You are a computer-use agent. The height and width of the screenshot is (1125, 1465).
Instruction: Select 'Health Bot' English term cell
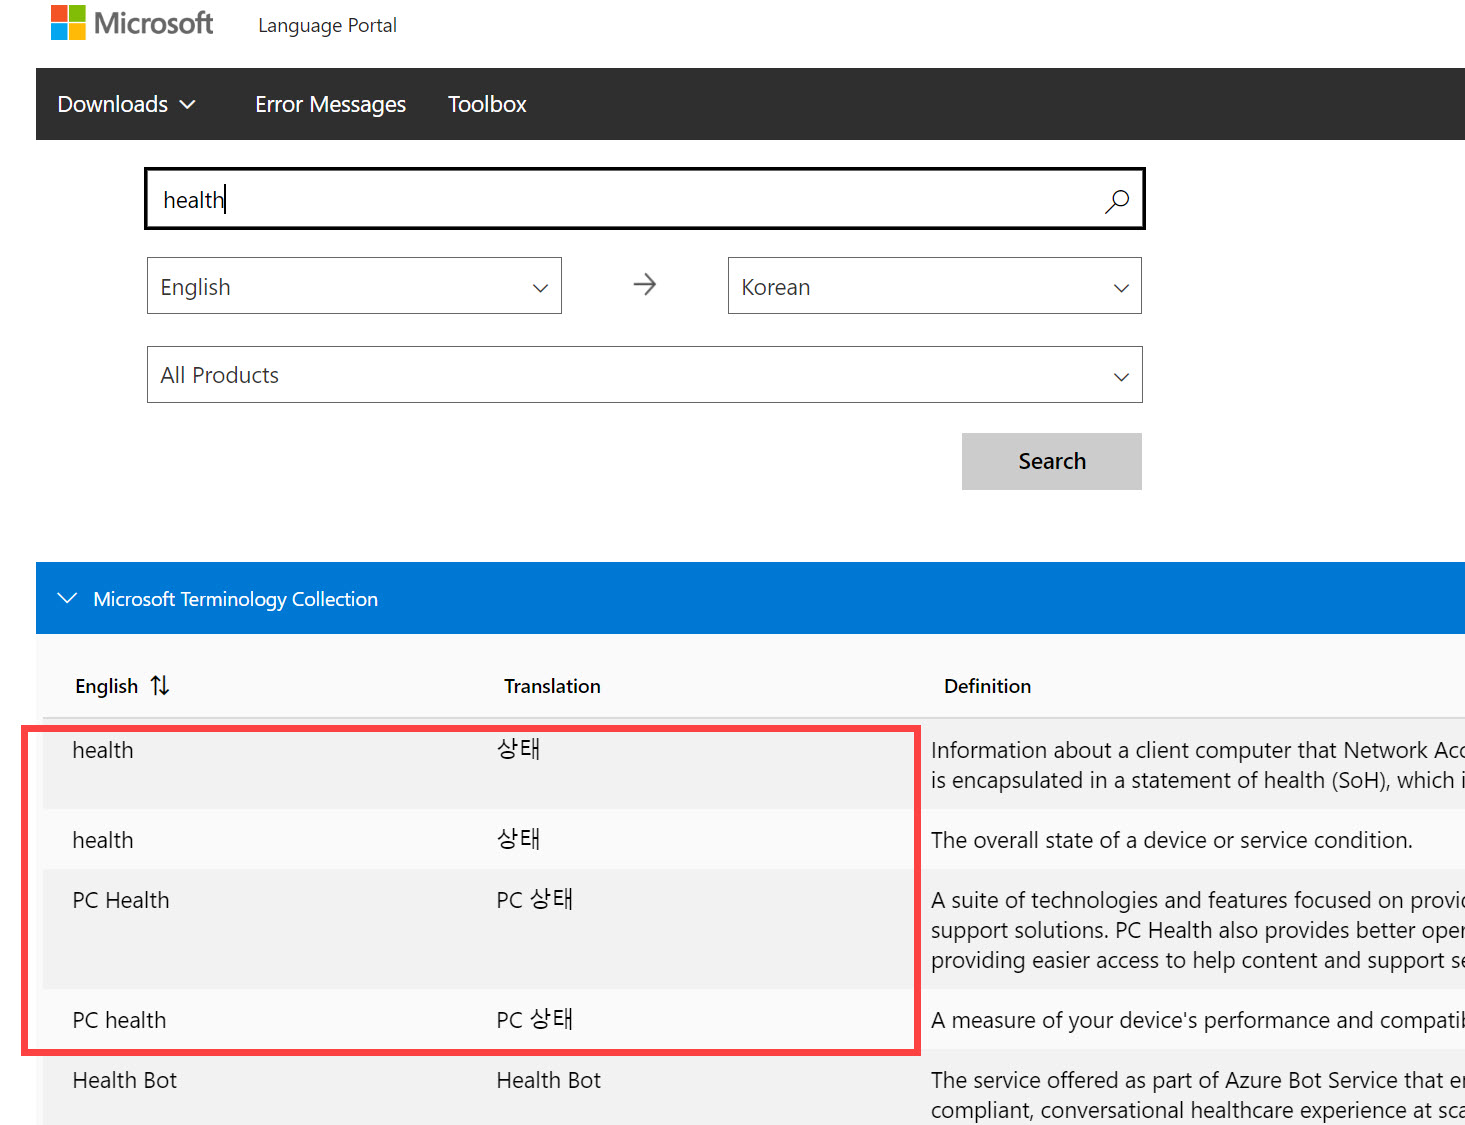click(x=125, y=1080)
